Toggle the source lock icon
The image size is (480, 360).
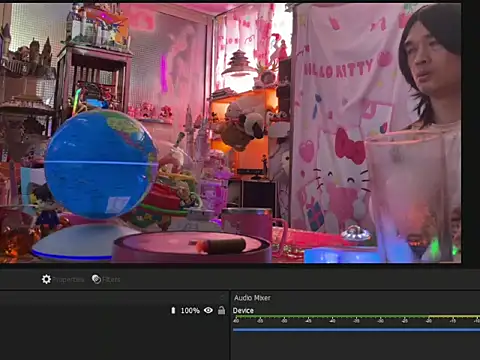(x=221, y=310)
